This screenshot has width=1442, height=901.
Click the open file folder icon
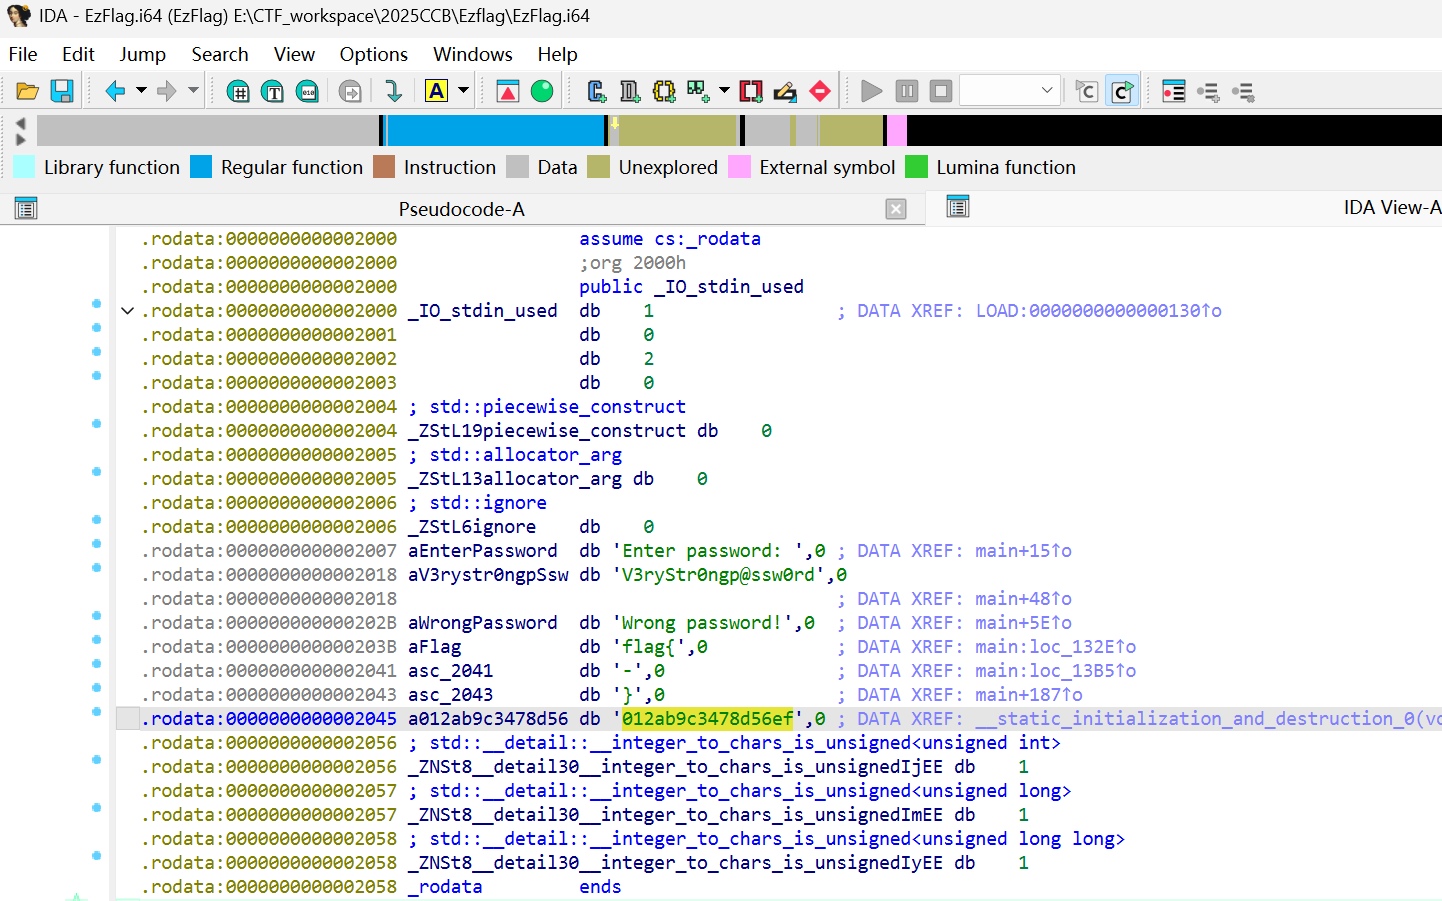27,92
